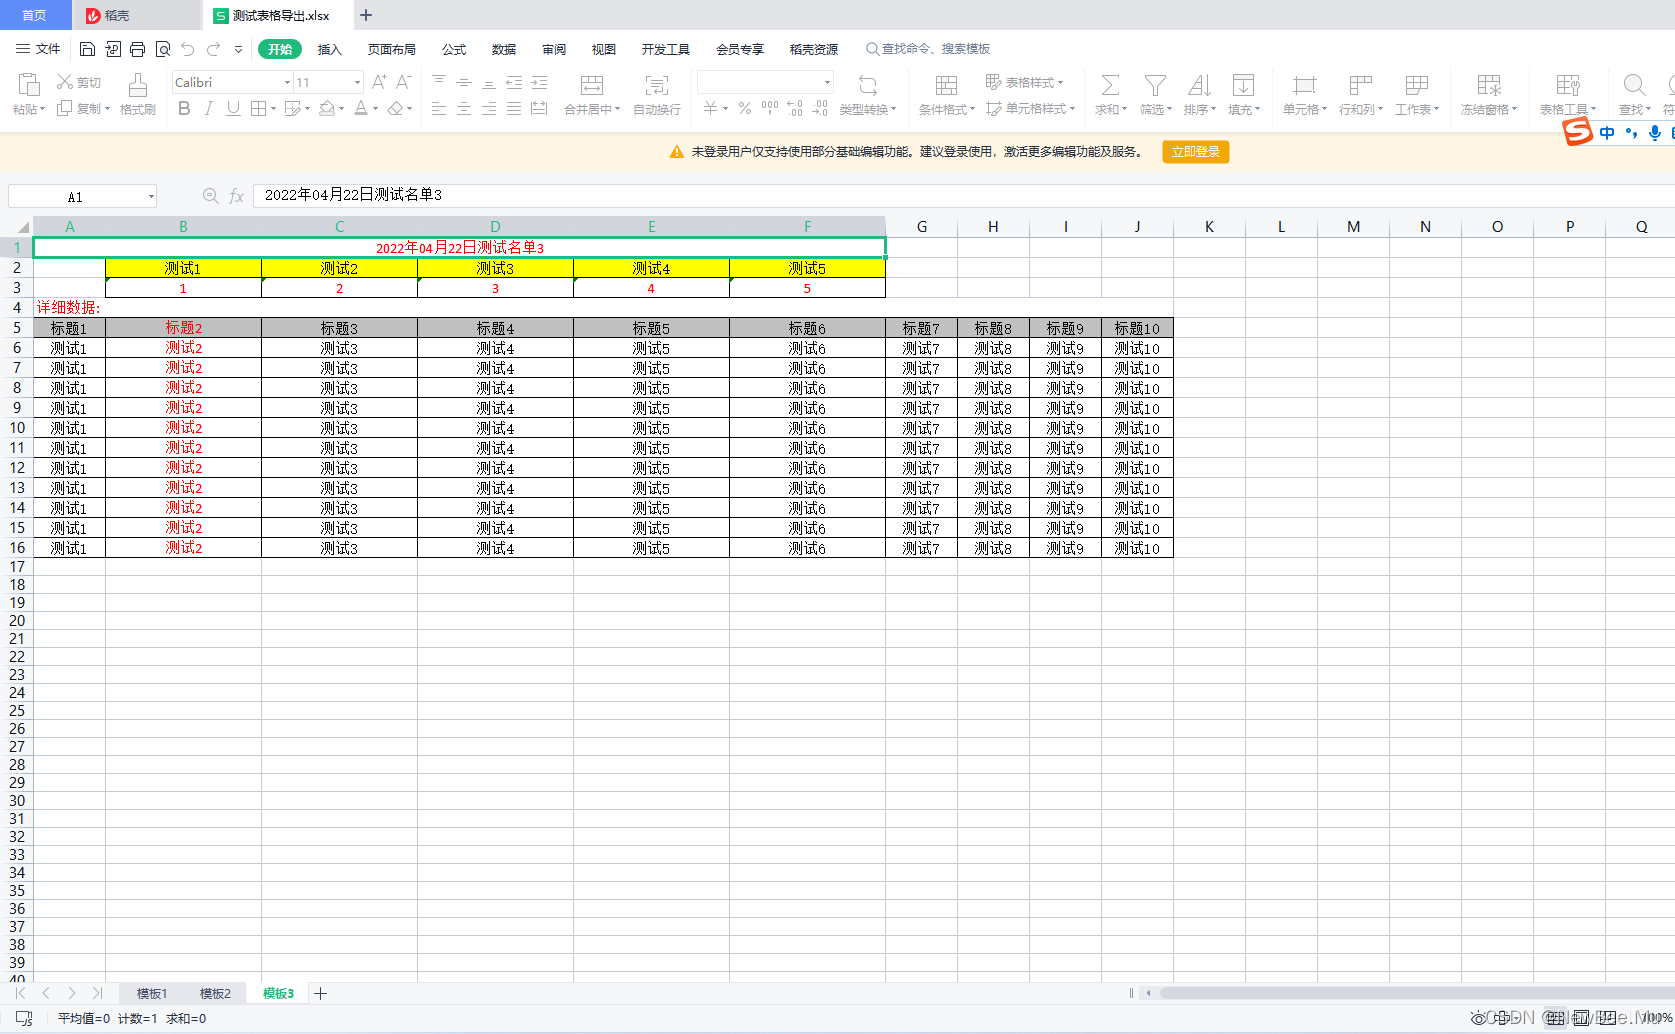Click the 立即登录 login button
The width and height of the screenshot is (1675, 1034).
[1195, 152]
